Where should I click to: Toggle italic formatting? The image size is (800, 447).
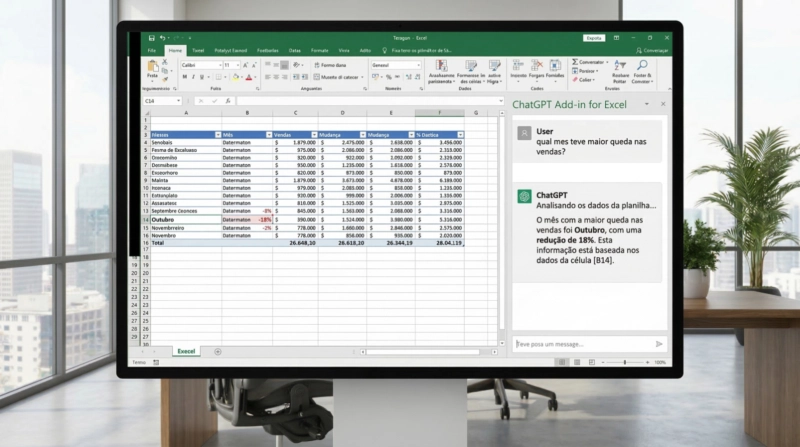[x=193, y=77]
